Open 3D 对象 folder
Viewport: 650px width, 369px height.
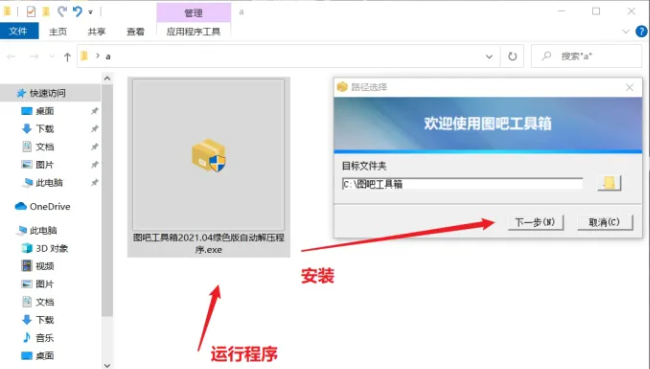click(x=51, y=248)
